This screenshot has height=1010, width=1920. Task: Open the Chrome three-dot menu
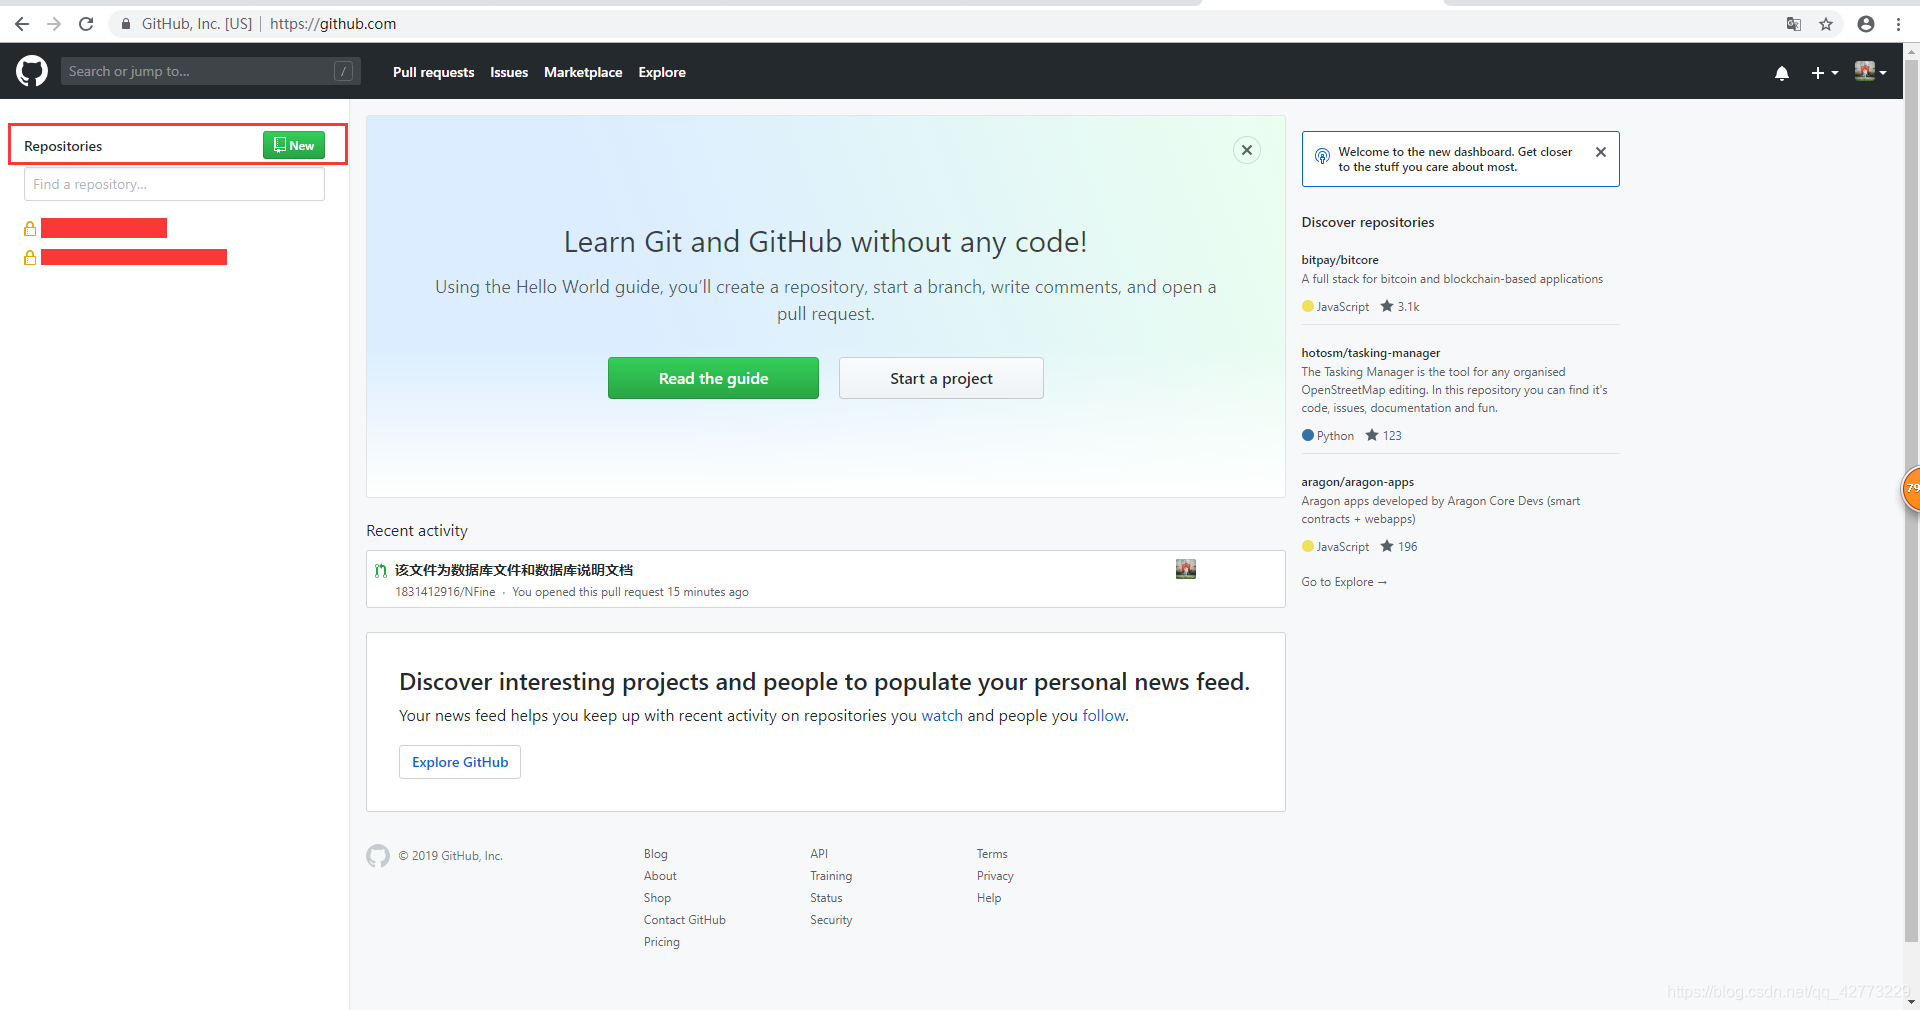pos(1898,24)
